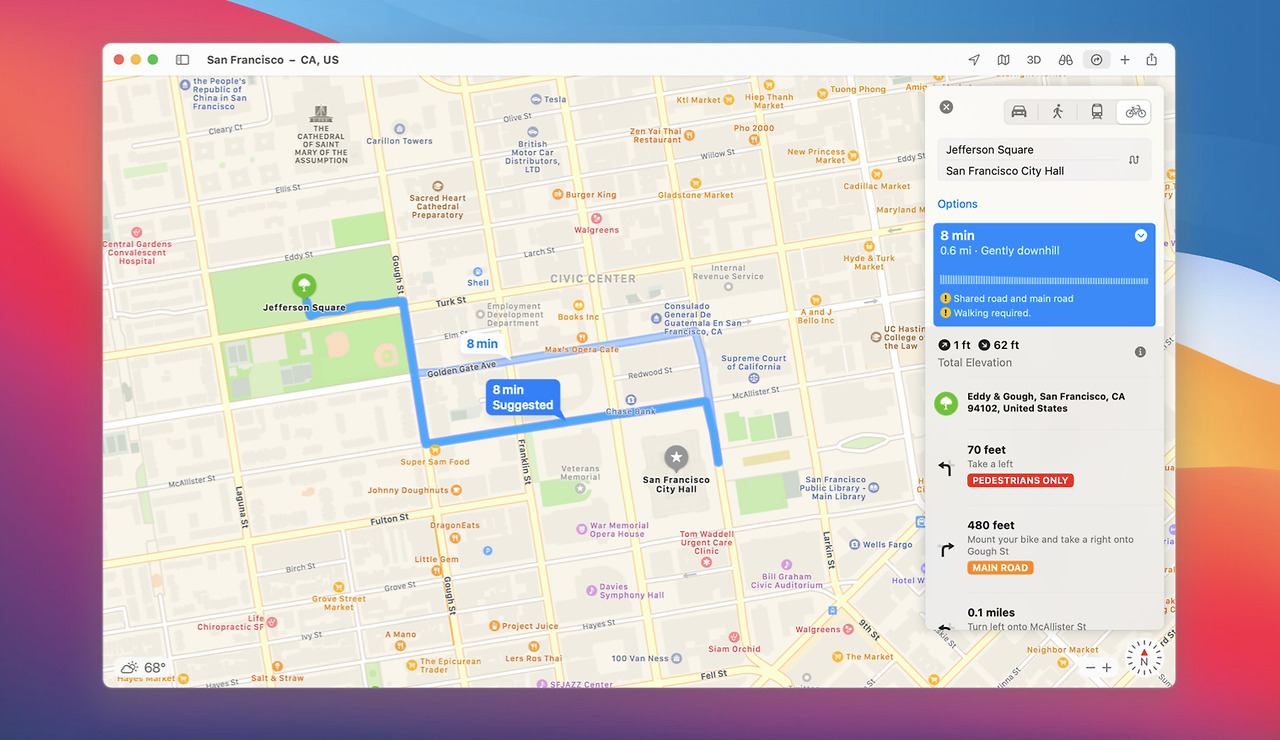
Task: Click the Bill Graham Civic Auditorium marker
Action: 787,564
